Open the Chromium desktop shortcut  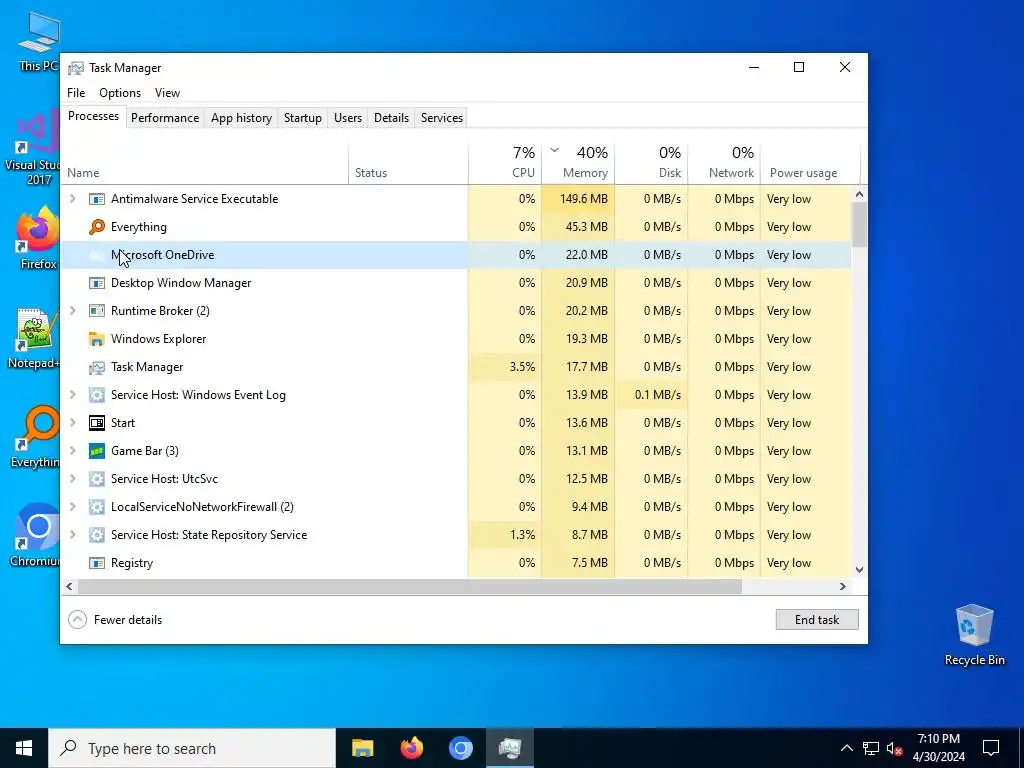35,536
